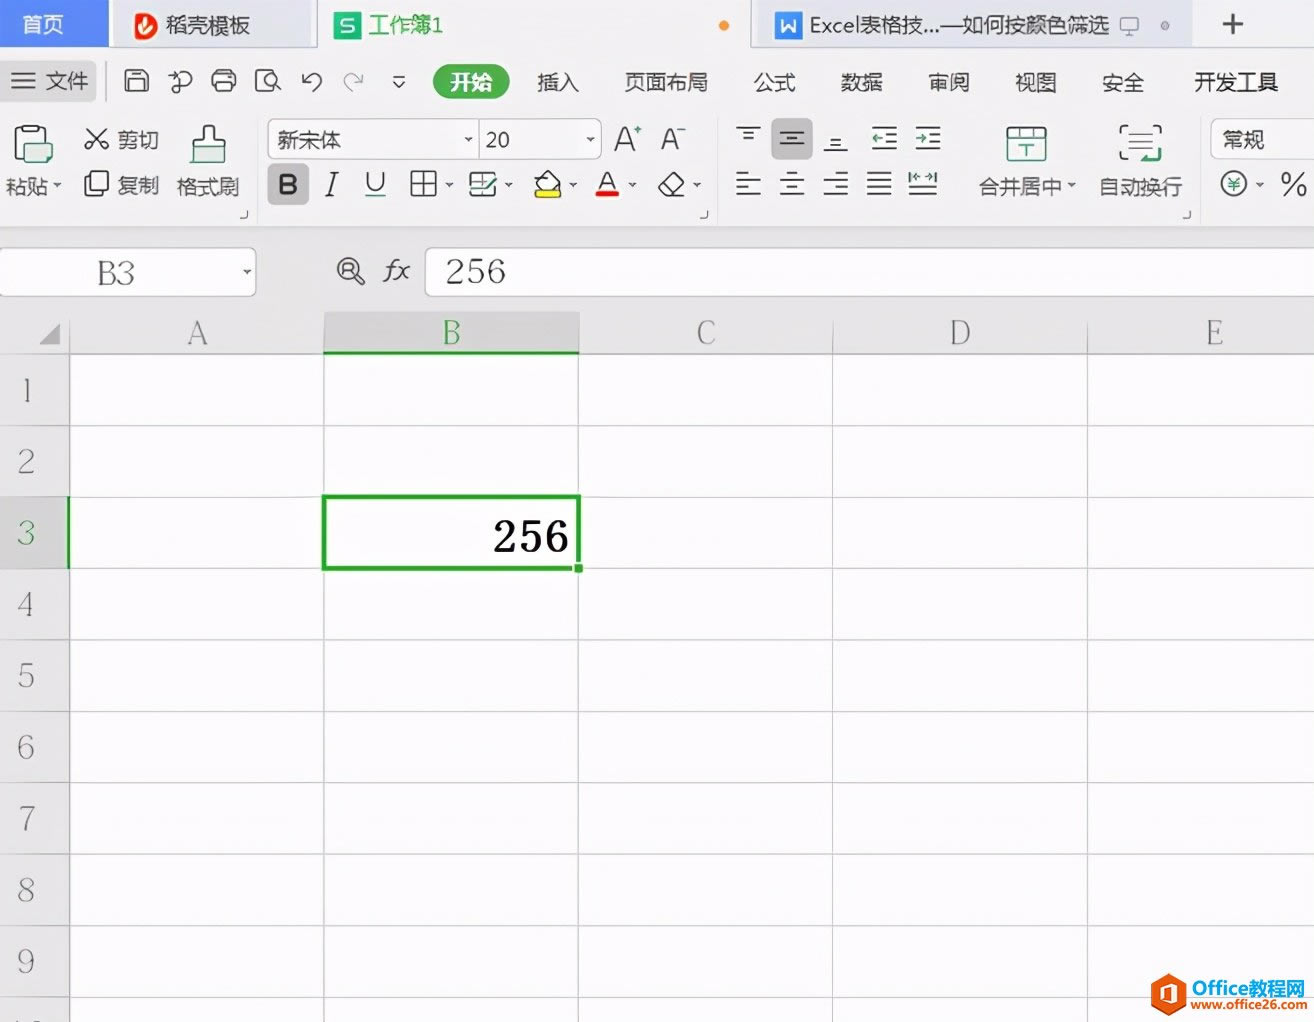Activate Format Painter 格式刷
1314x1022 pixels.
tap(208, 161)
